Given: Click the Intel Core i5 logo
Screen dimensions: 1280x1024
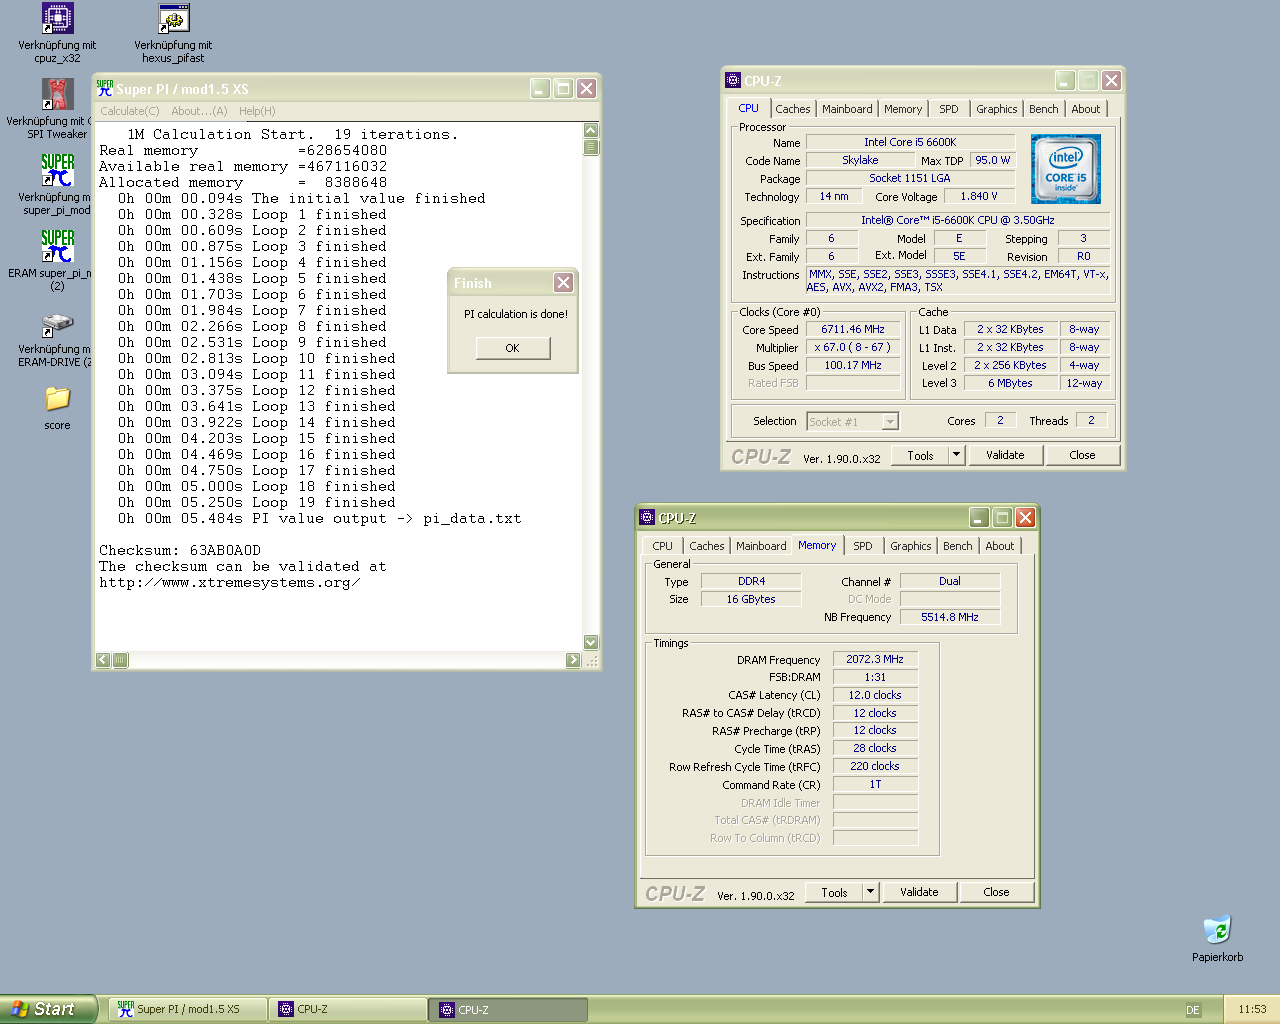Looking at the screenshot, I should (x=1065, y=169).
